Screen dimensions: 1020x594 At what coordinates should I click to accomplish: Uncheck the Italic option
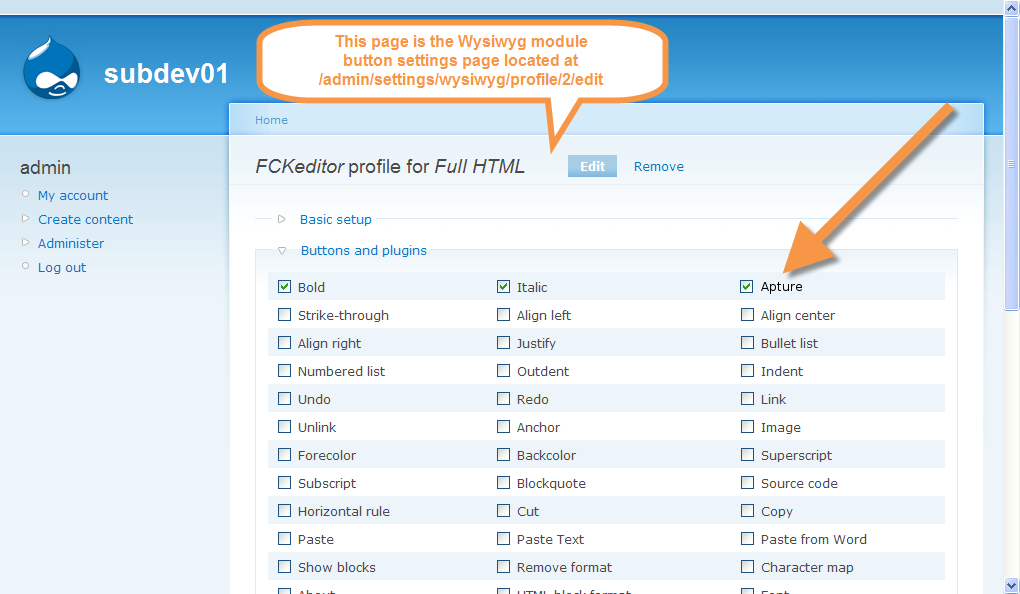pos(503,287)
